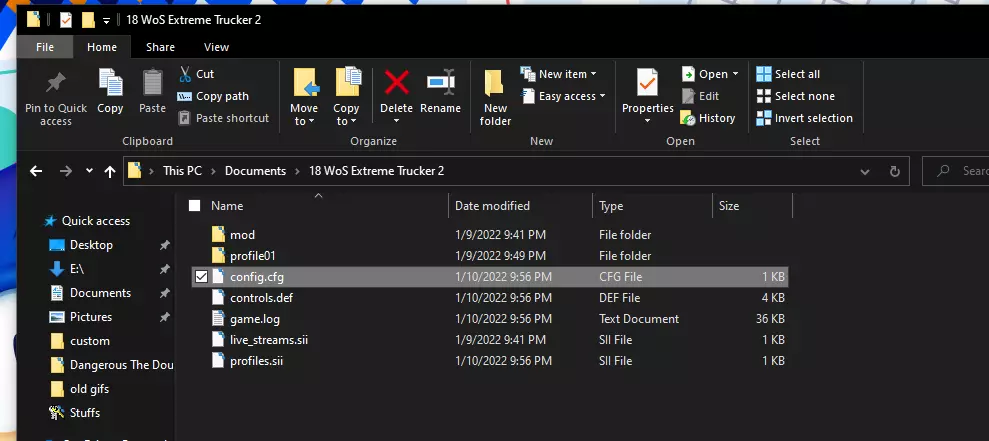Open Documents in navigation pane
989x441 pixels.
[100, 293]
